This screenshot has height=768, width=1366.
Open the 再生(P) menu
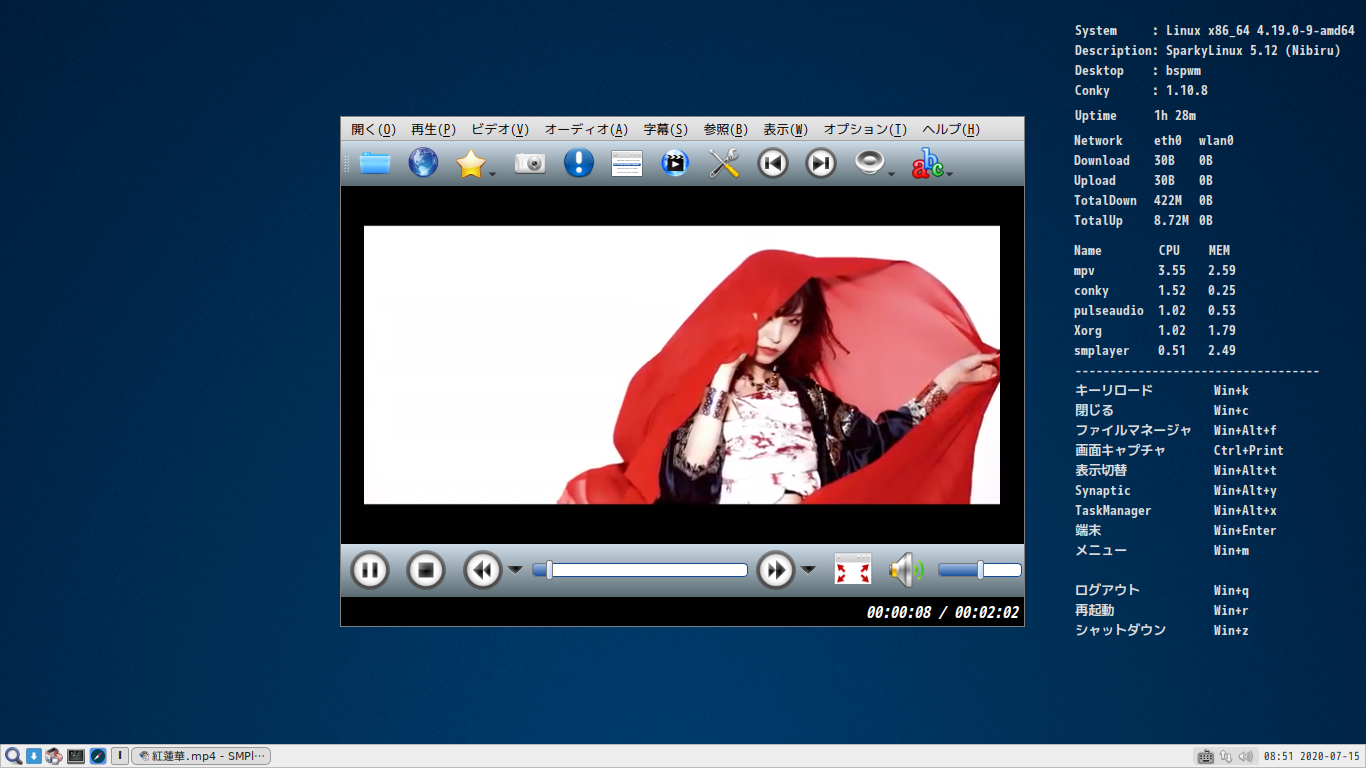433,129
